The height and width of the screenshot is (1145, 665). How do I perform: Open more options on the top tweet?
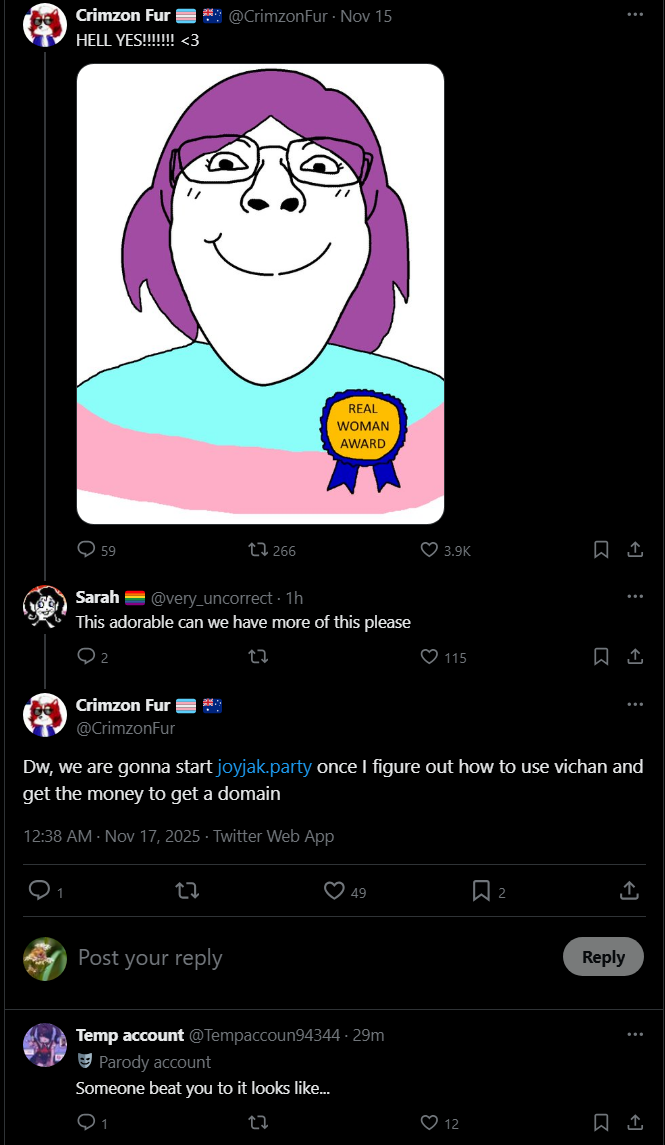coord(635,15)
